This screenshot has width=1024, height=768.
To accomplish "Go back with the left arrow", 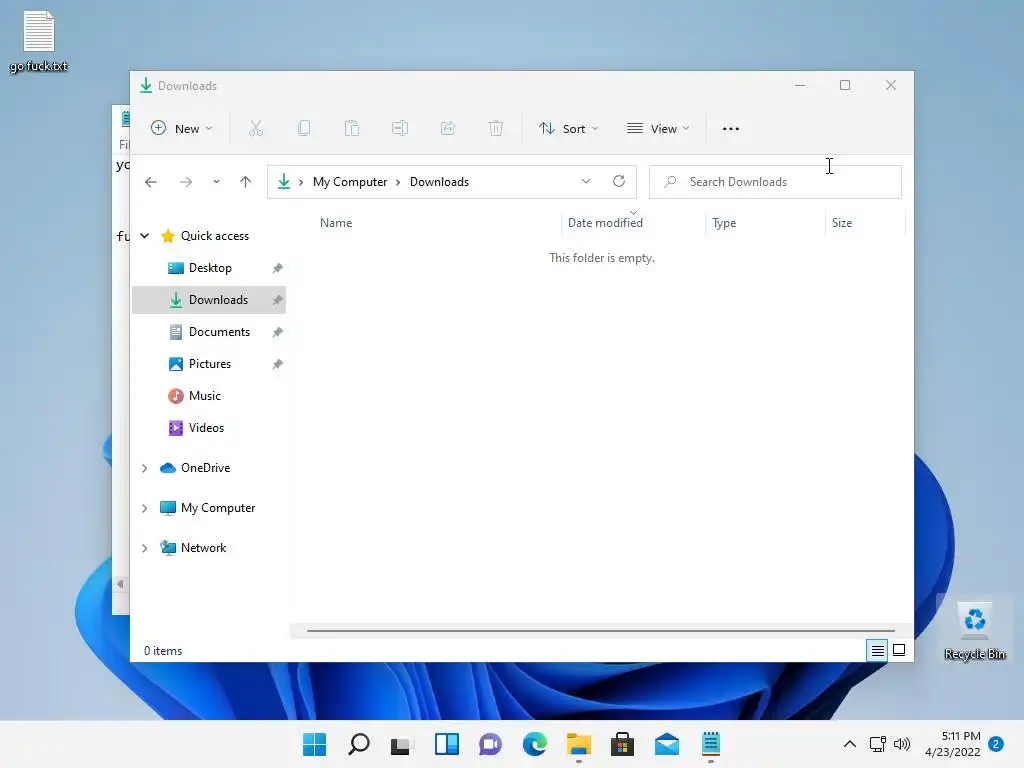I will pos(151,182).
